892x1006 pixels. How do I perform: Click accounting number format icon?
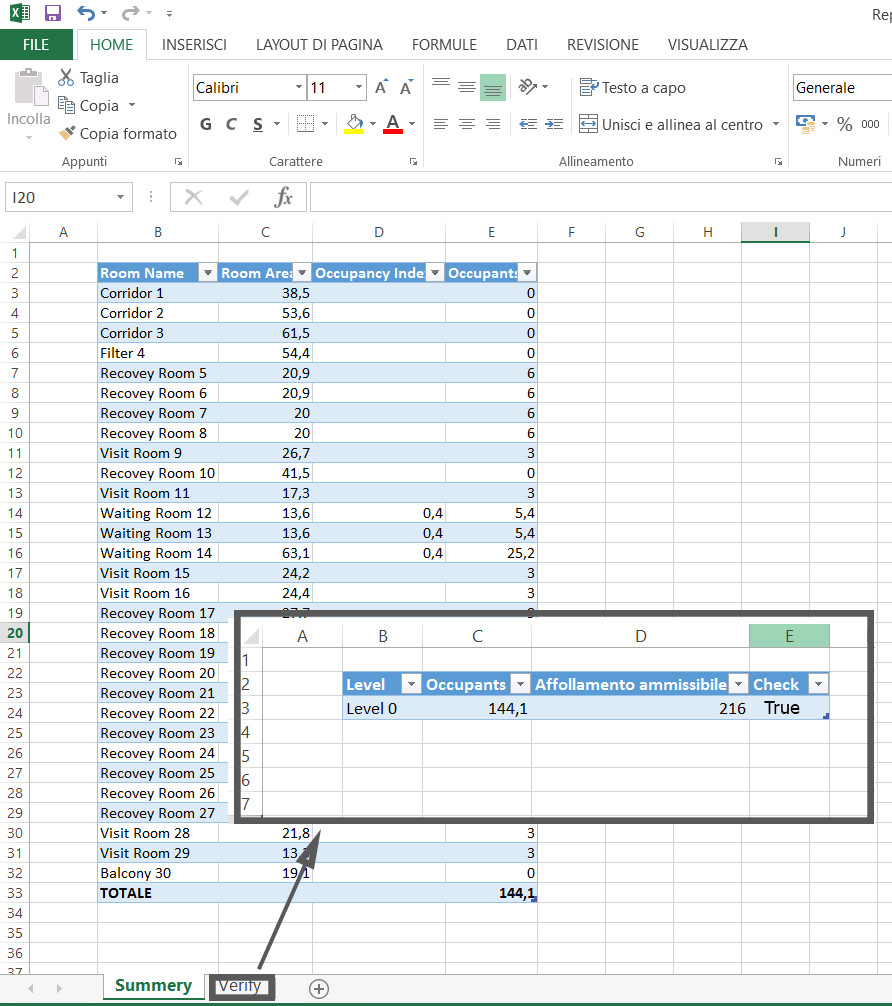[x=805, y=123]
